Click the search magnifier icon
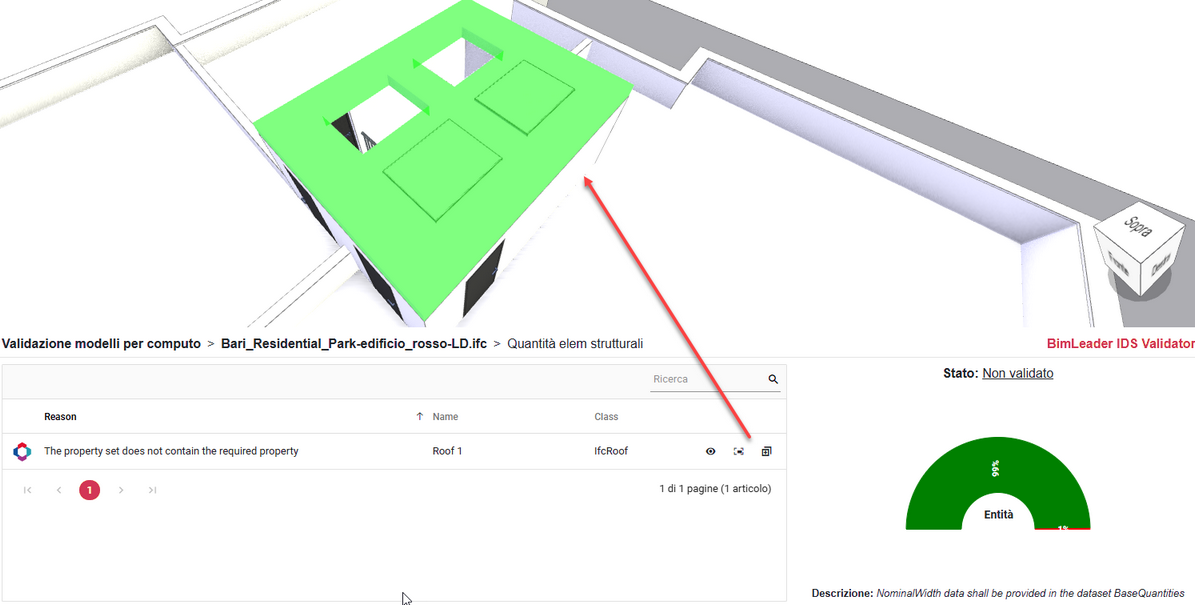1195x605 pixels. 773,380
